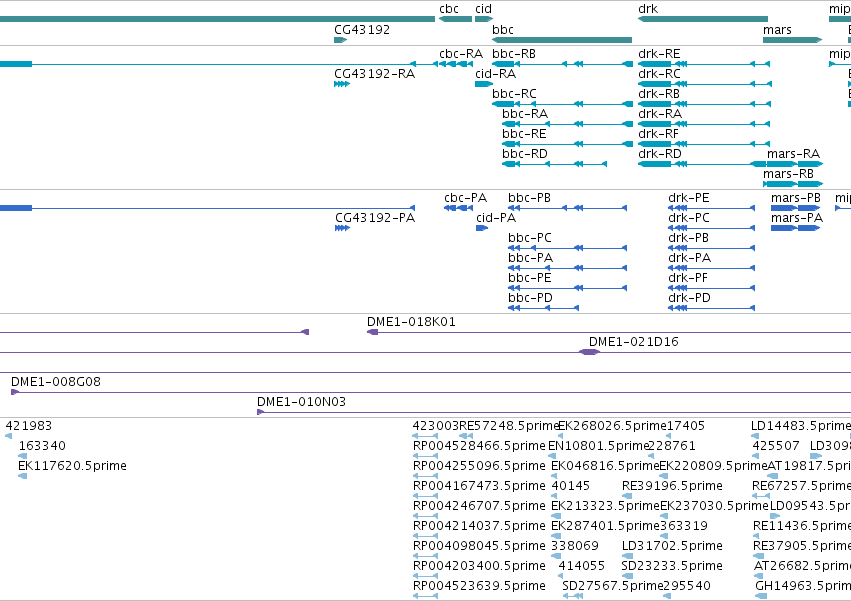
Task: Click the RP004167473.5prime EST label
Action: tap(479, 486)
